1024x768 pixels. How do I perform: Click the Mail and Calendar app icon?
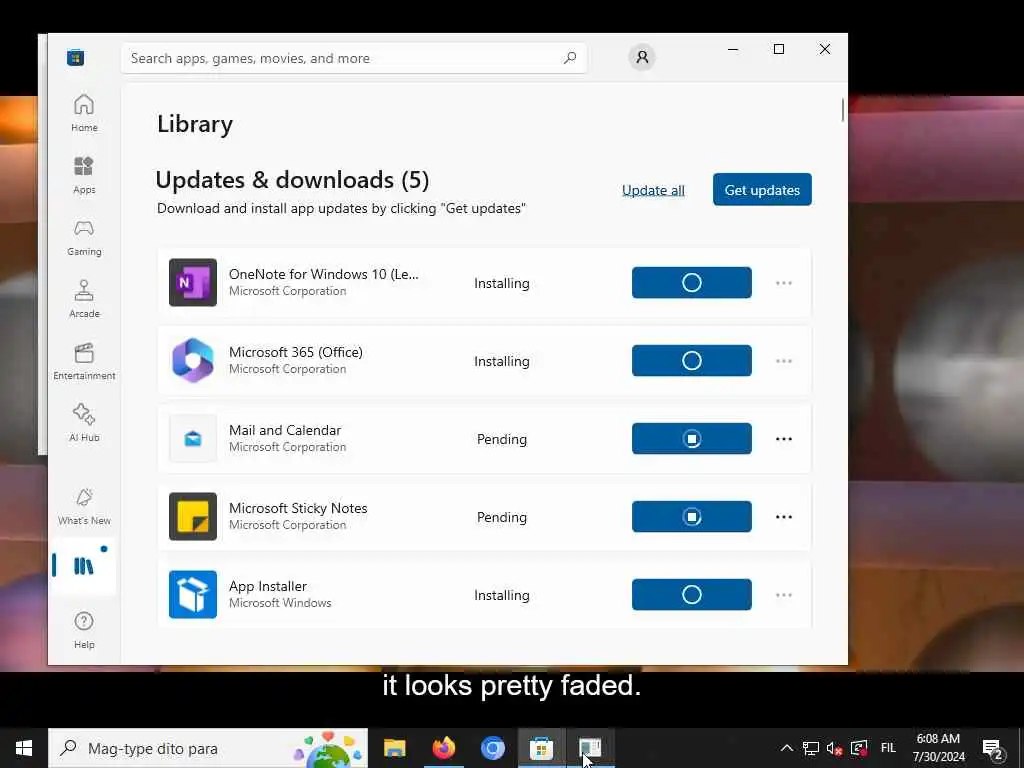193,439
